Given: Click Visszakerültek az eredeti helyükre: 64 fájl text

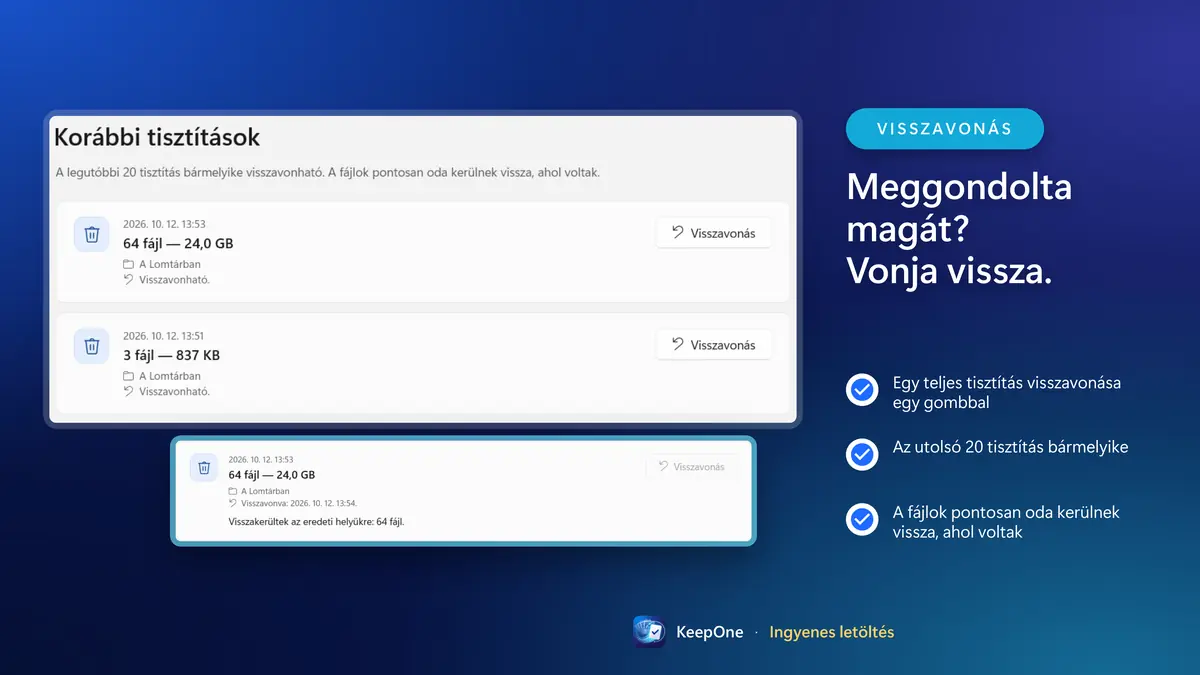Looking at the screenshot, I should (x=316, y=521).
